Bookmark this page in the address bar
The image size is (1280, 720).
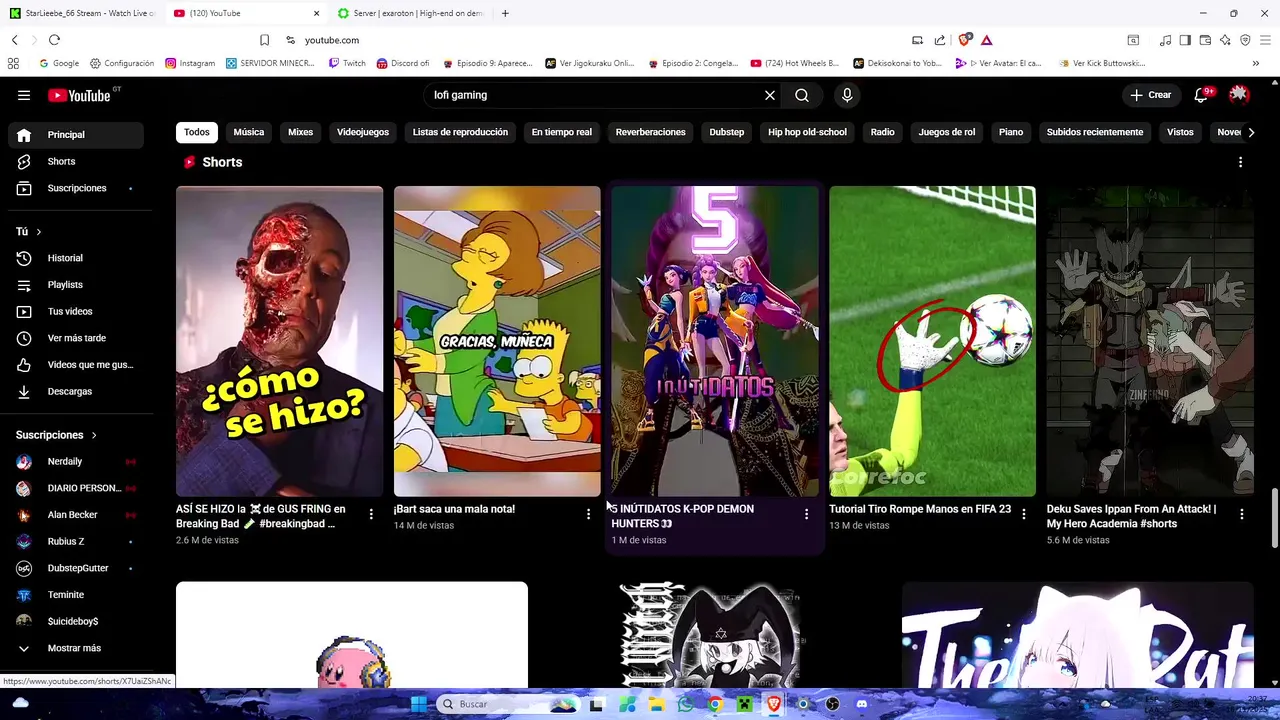tap(264, 40)
